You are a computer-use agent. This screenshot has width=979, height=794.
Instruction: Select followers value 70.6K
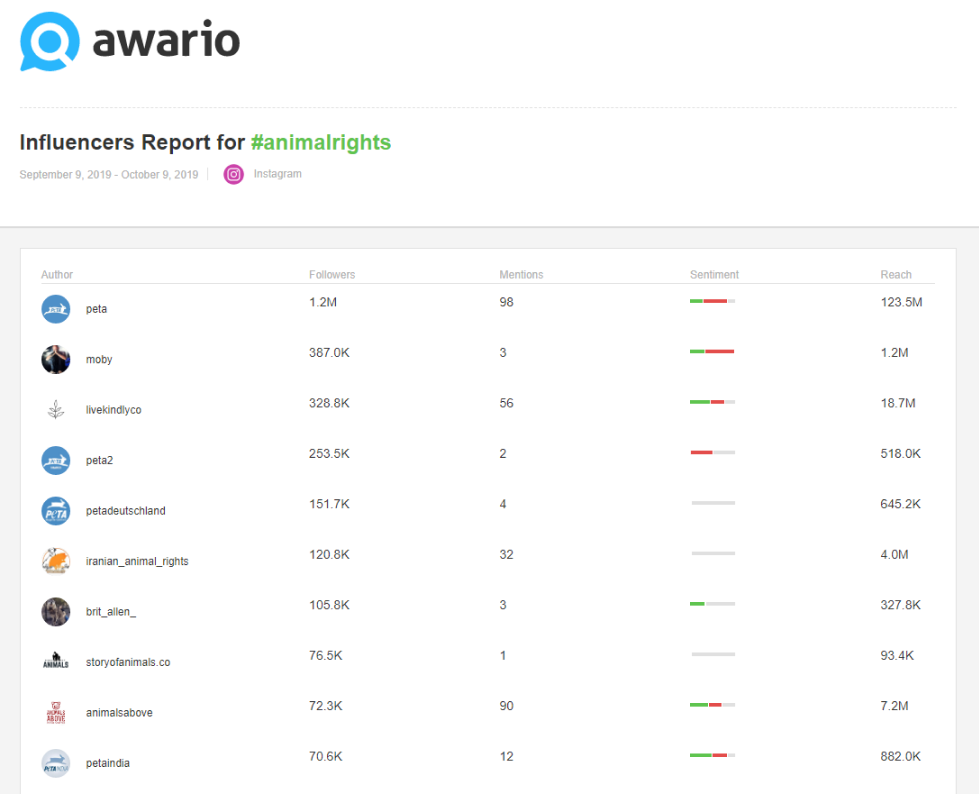pos(326,757)
